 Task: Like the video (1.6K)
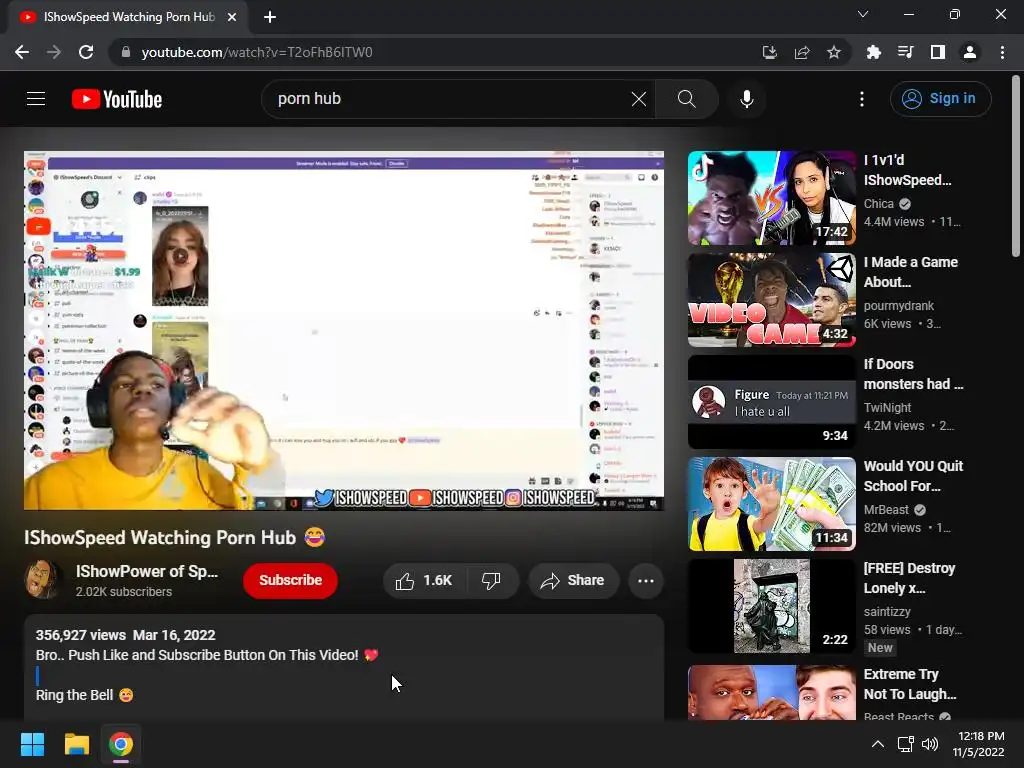[x=423, y=581]
